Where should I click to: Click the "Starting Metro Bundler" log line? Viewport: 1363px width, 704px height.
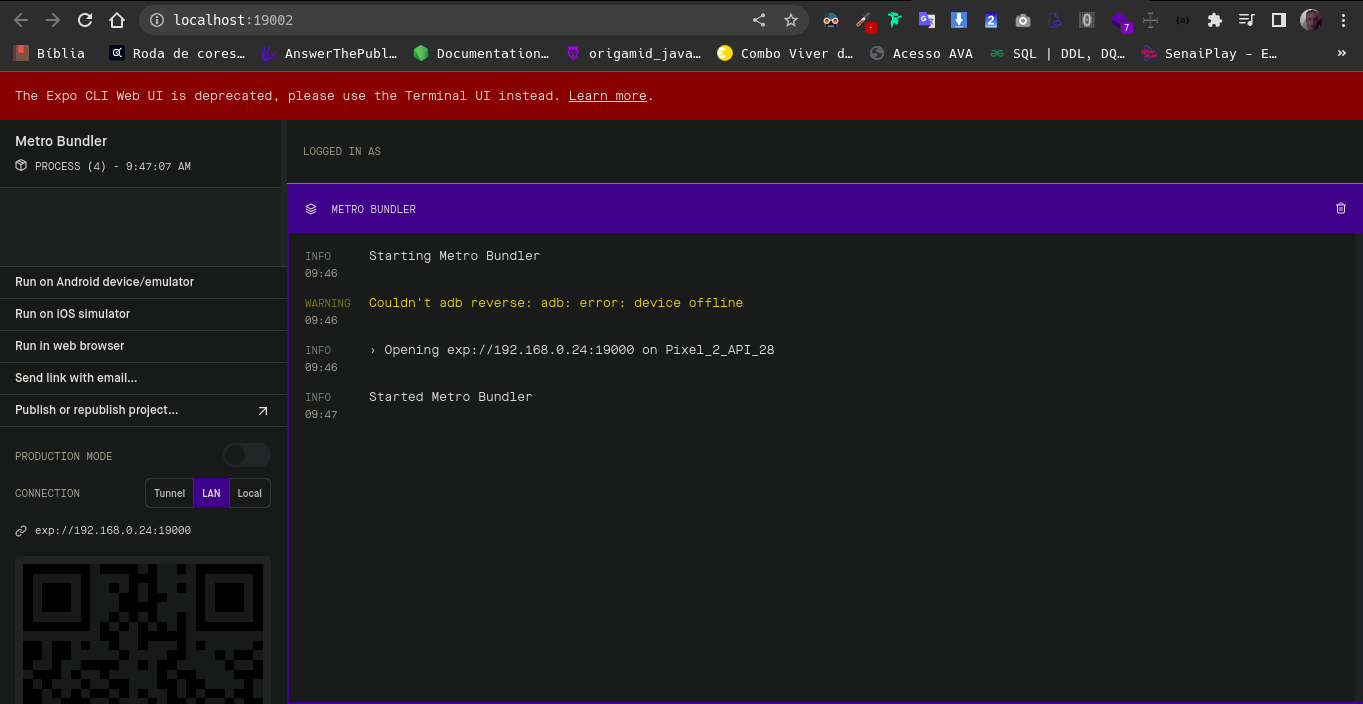point(454,256)
